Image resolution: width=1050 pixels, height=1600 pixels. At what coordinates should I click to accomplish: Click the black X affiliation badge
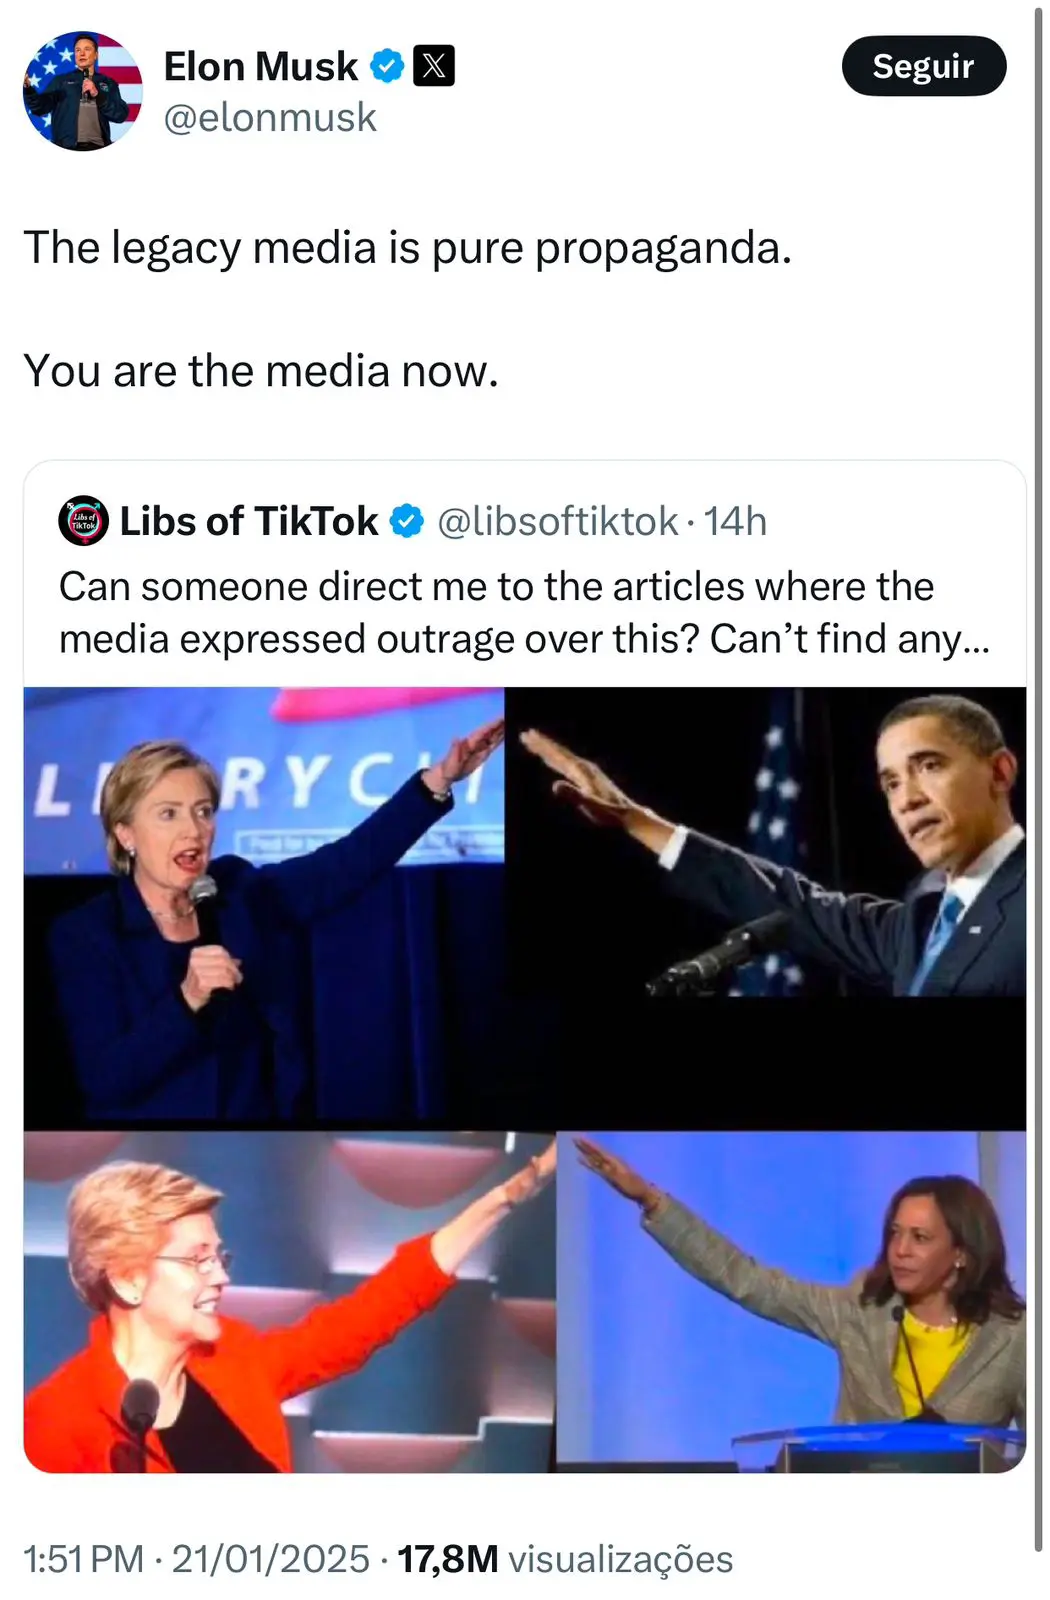(434, 66)
